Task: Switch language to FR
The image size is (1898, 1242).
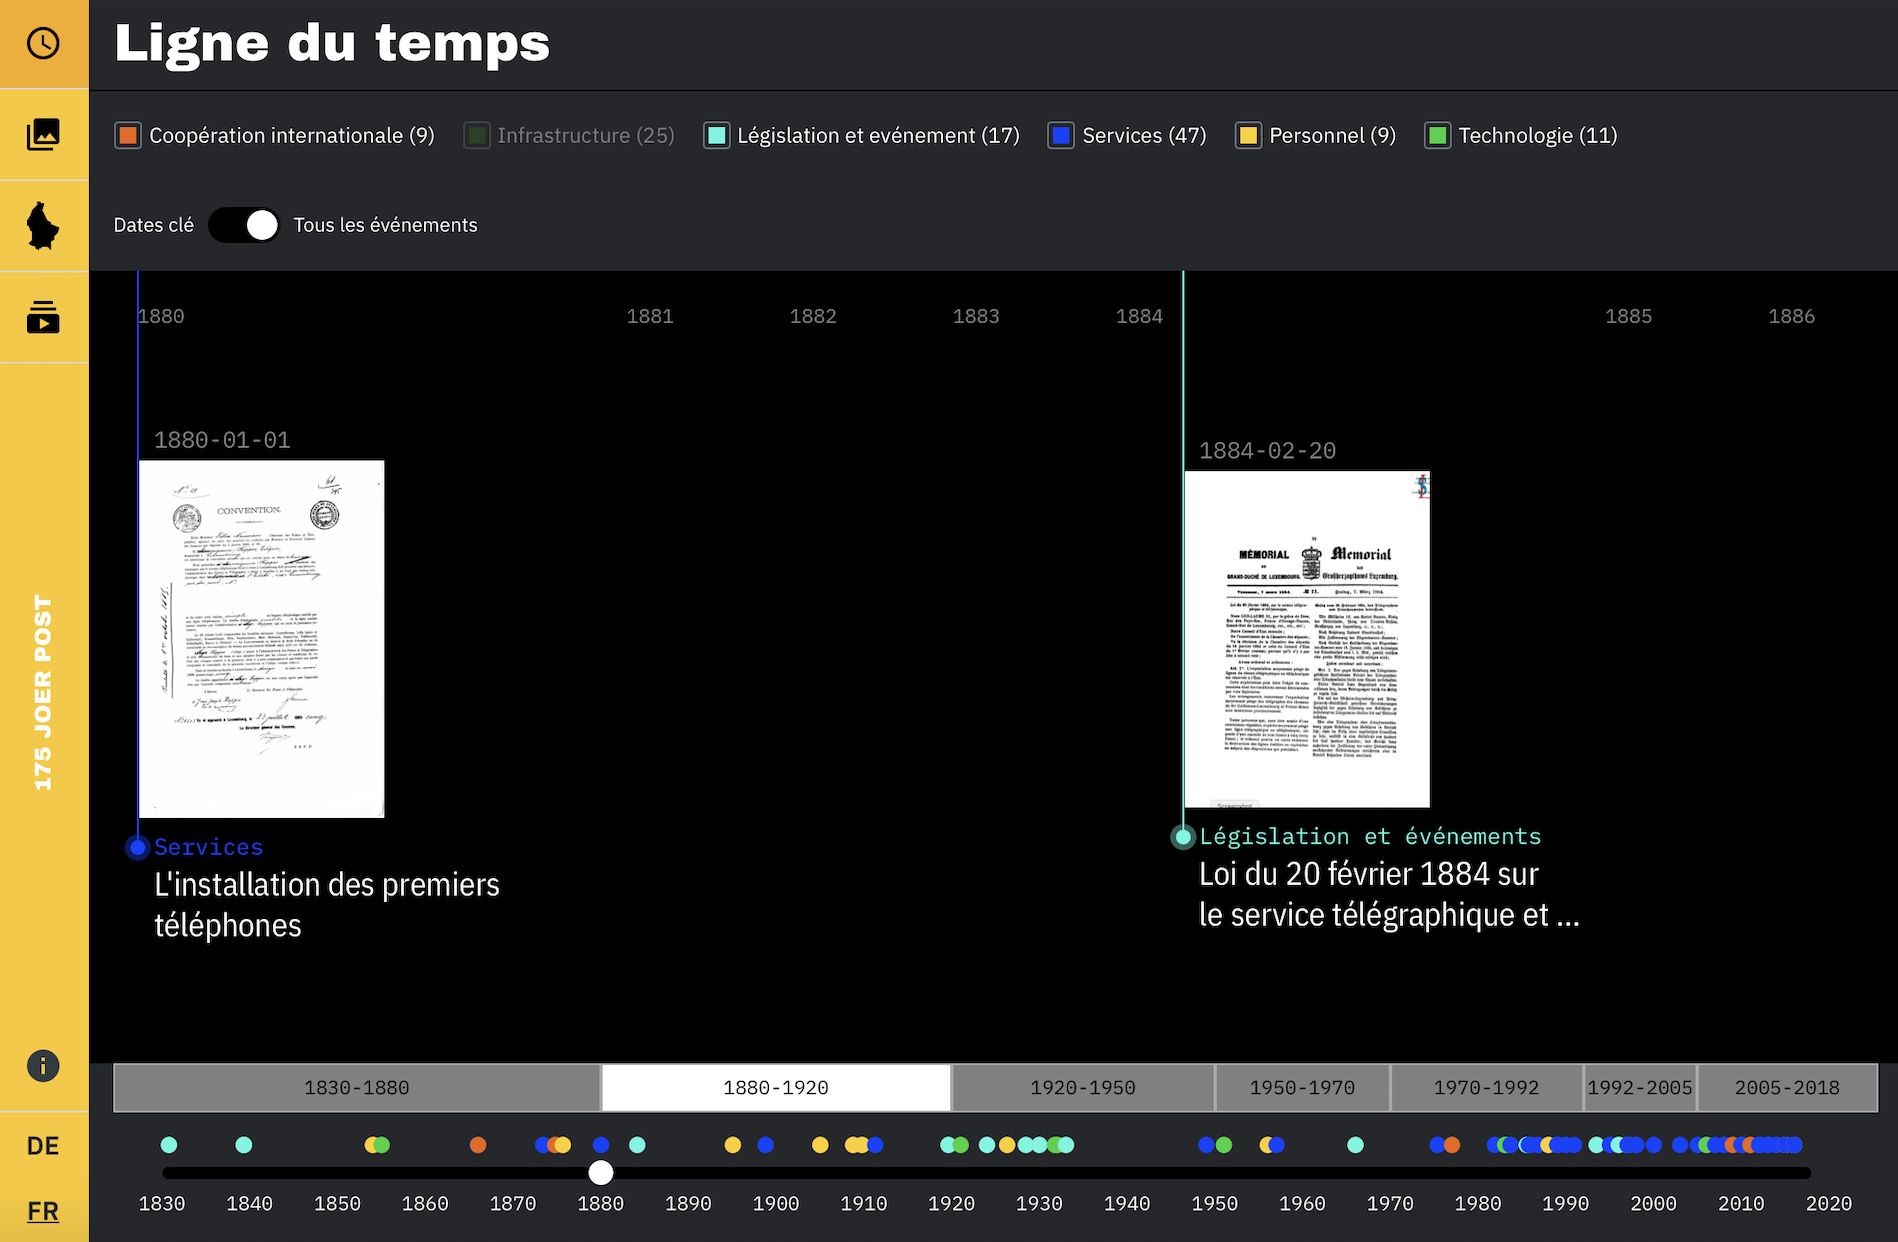Action: (43, 1211)
